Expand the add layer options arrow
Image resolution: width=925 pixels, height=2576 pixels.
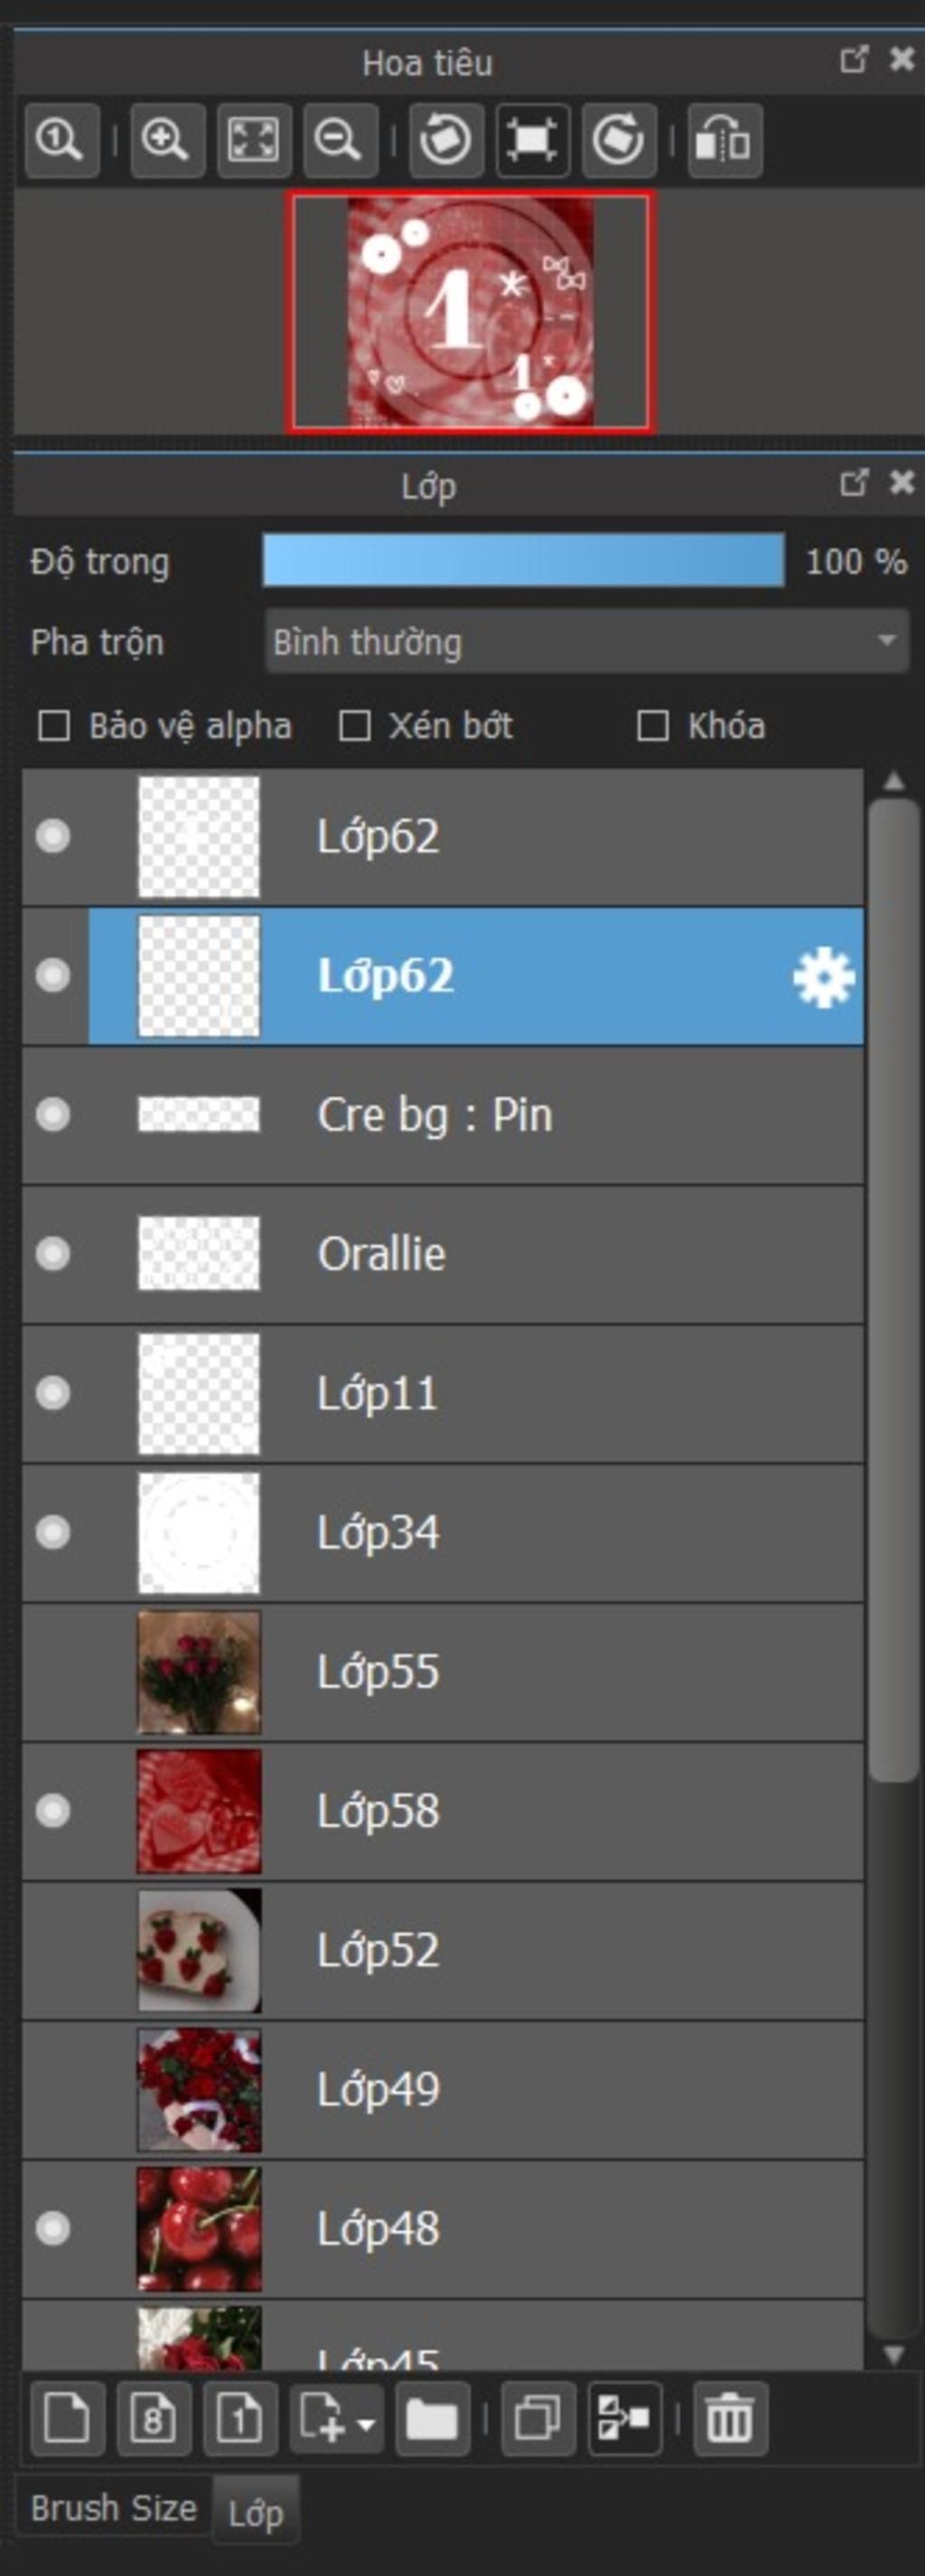pyautogui.click(x=367, y=2424)
